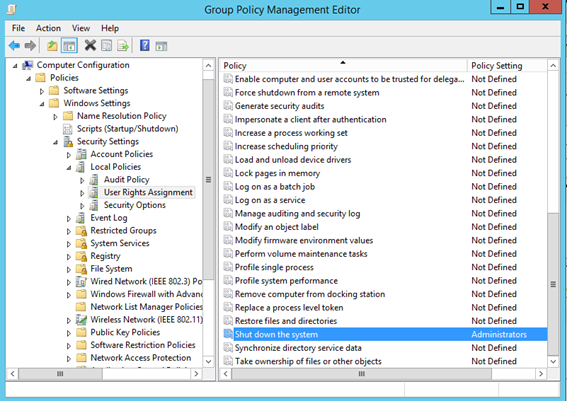Click the Event Log node icon
This screenshot has height=401, width=567.
tap(81, 218)
